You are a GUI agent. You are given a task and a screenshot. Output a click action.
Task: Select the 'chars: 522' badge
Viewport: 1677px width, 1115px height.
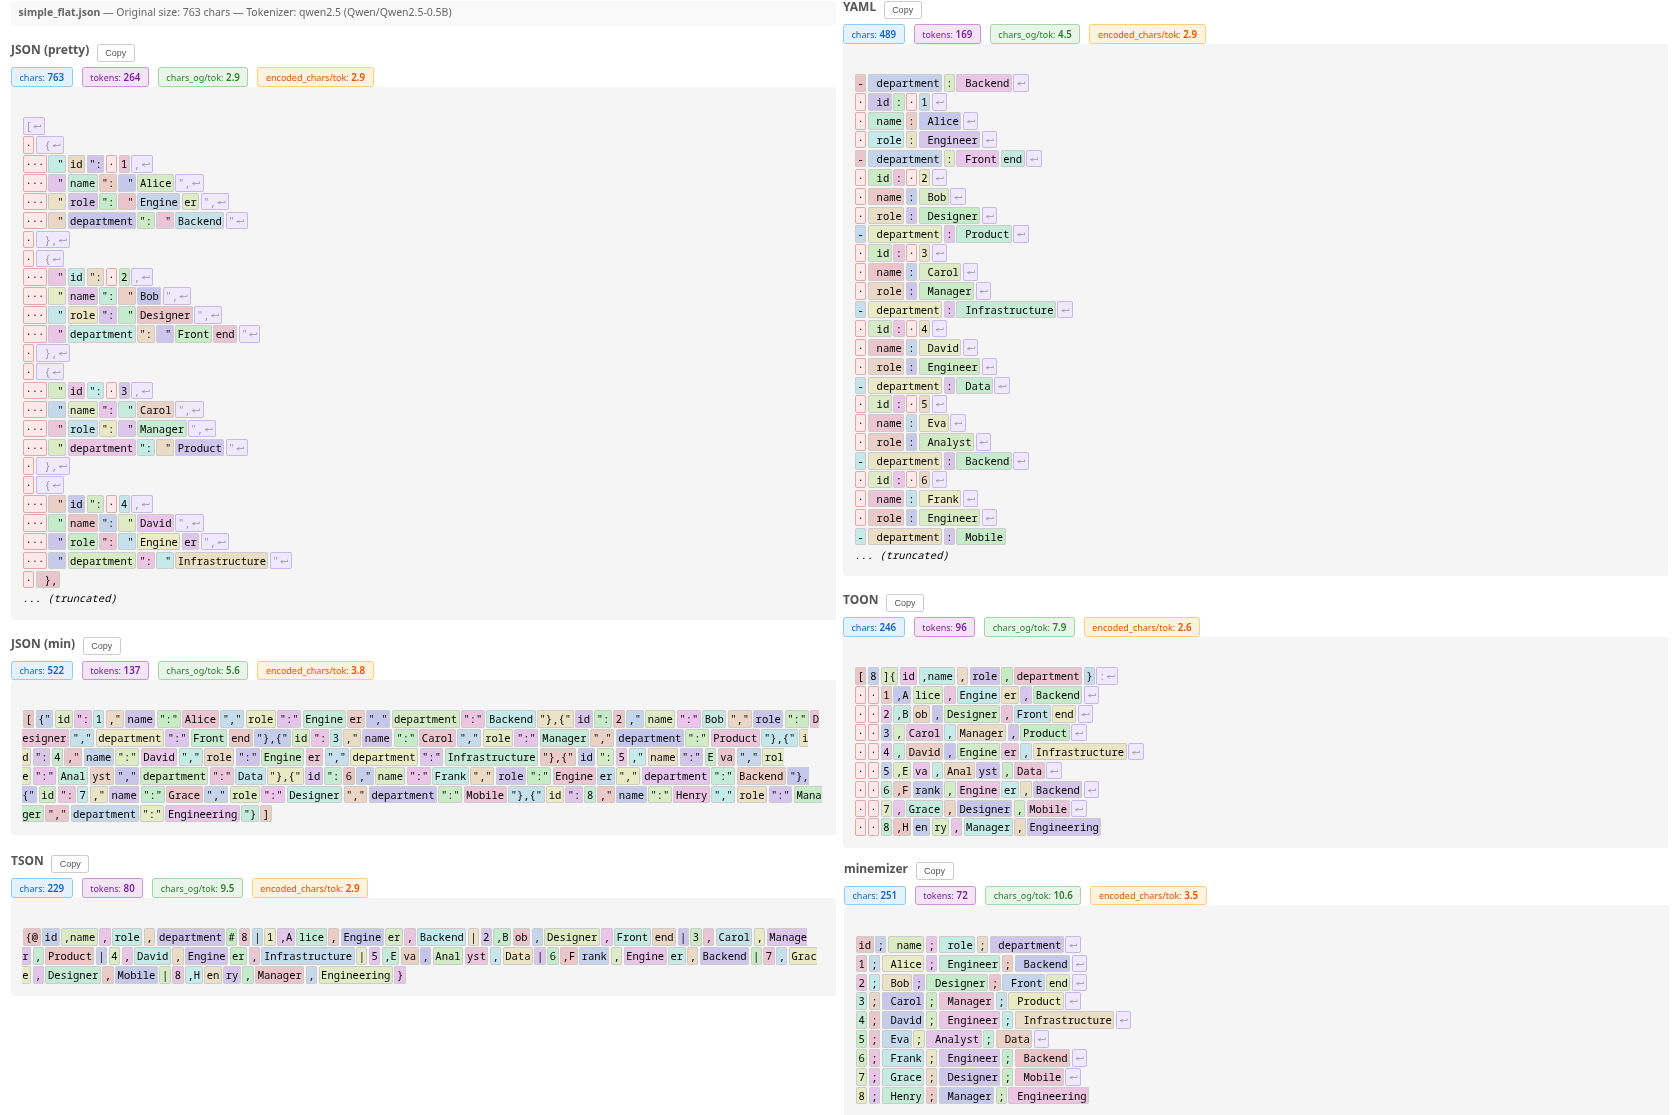tap(42, 670)
